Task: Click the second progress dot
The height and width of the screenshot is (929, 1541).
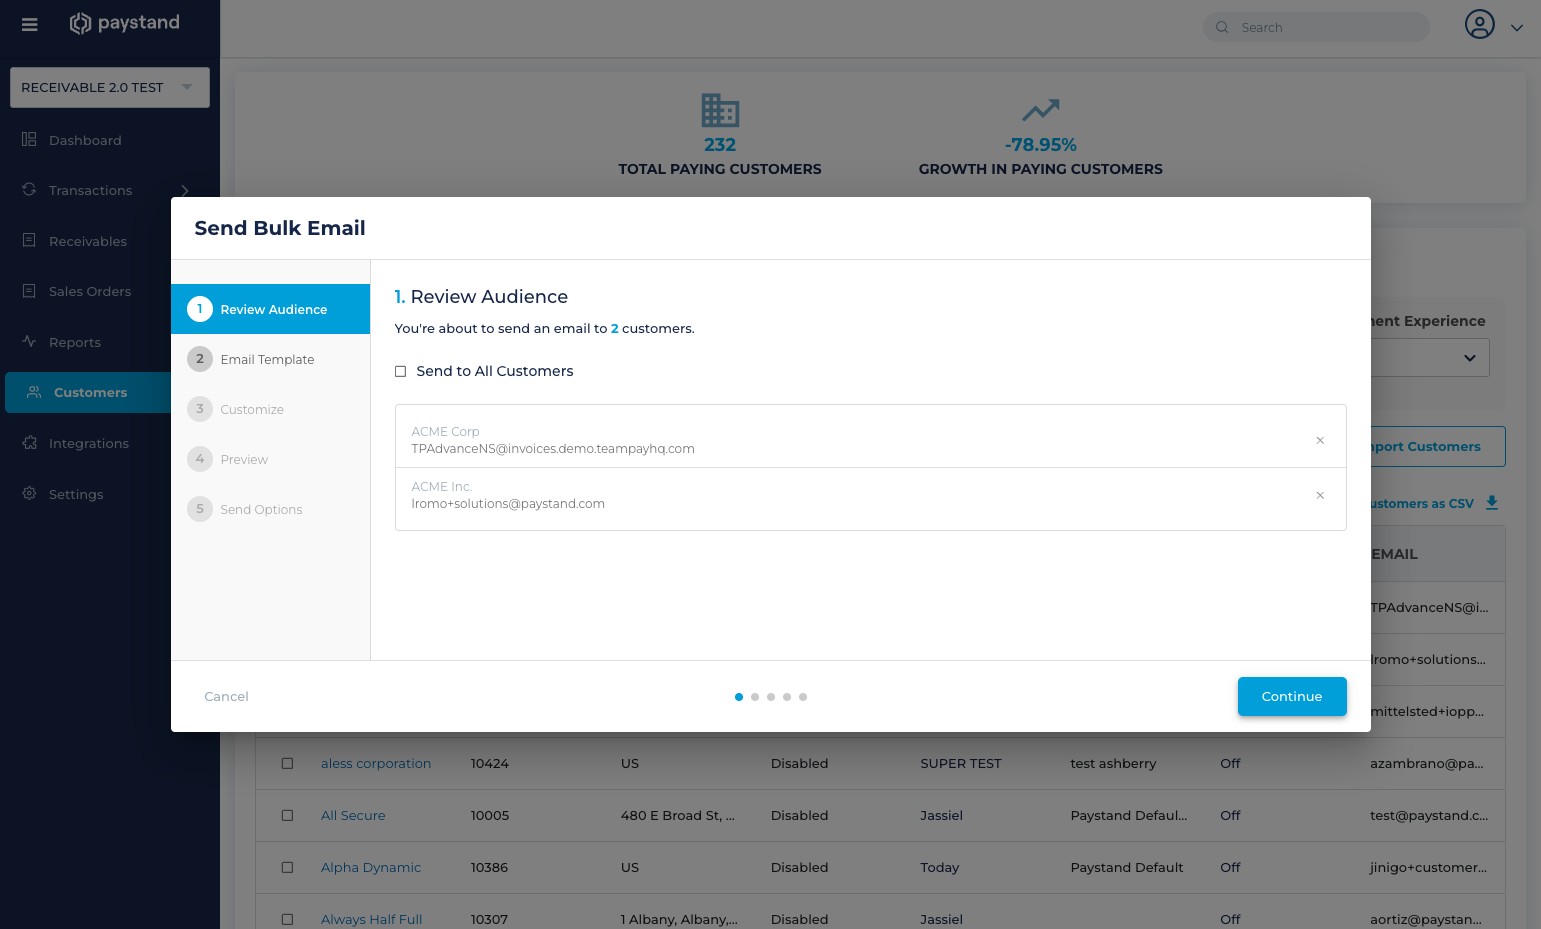Action: pos(755,697)
